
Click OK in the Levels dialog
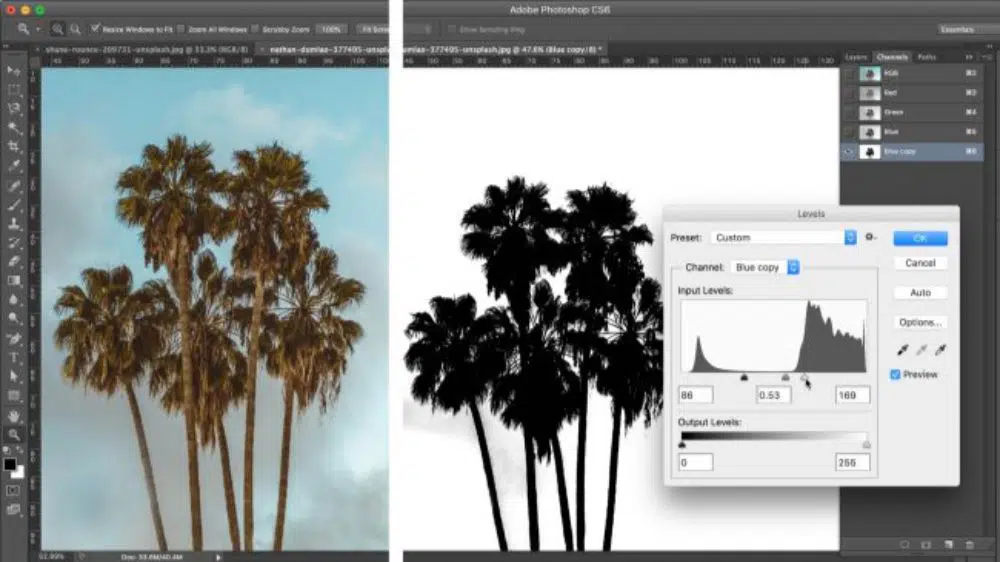pyautogui.click(x=919, y=238)
